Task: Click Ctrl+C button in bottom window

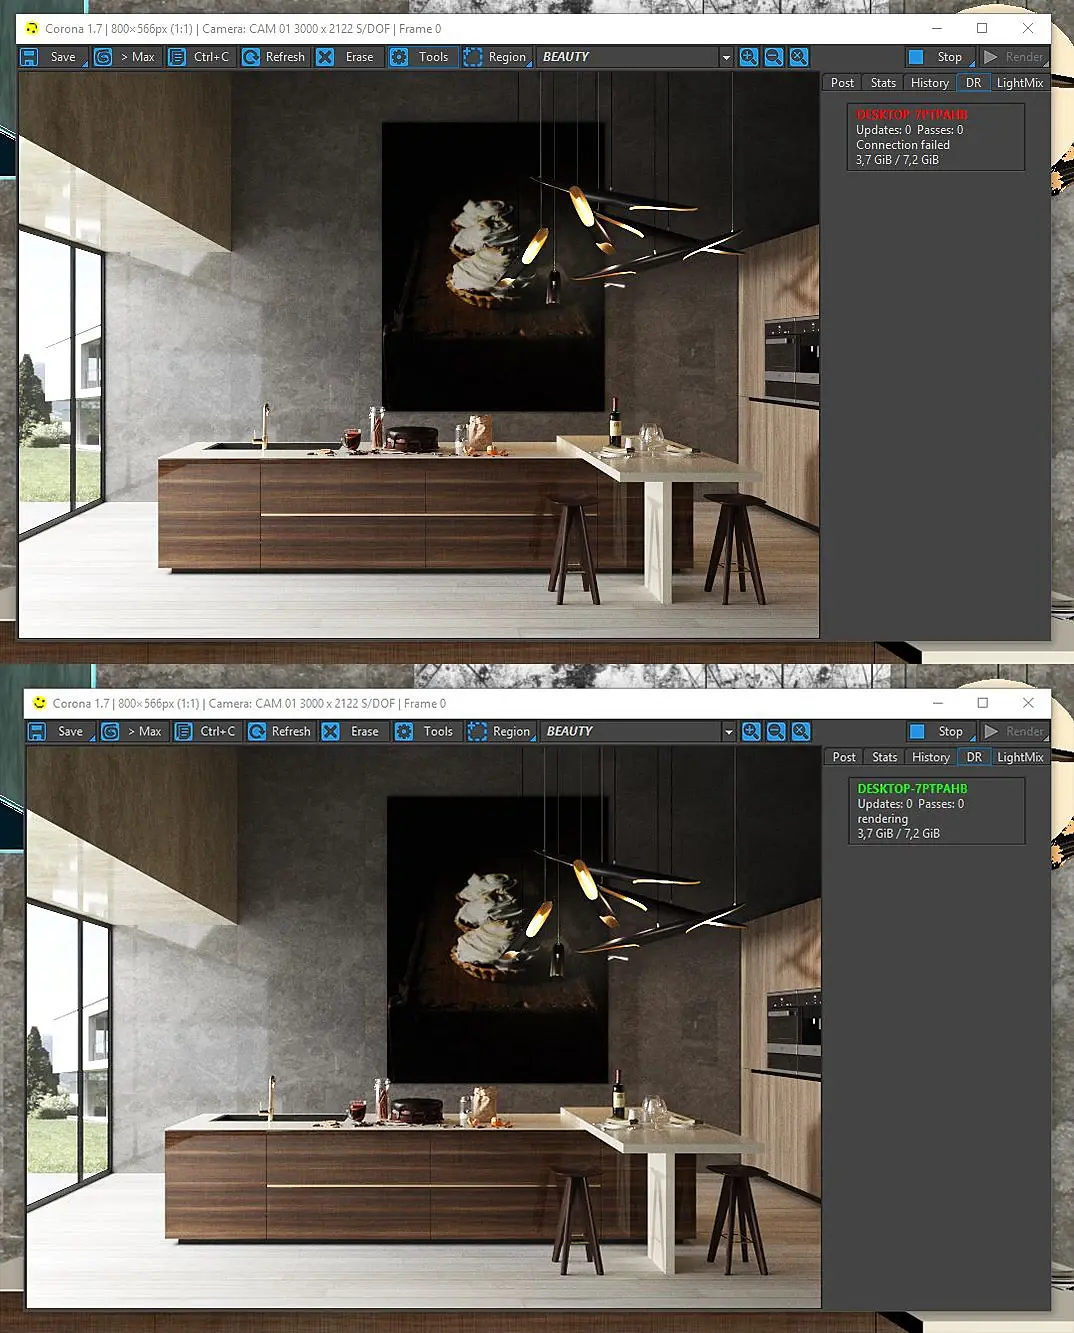Action: point(207,731)
